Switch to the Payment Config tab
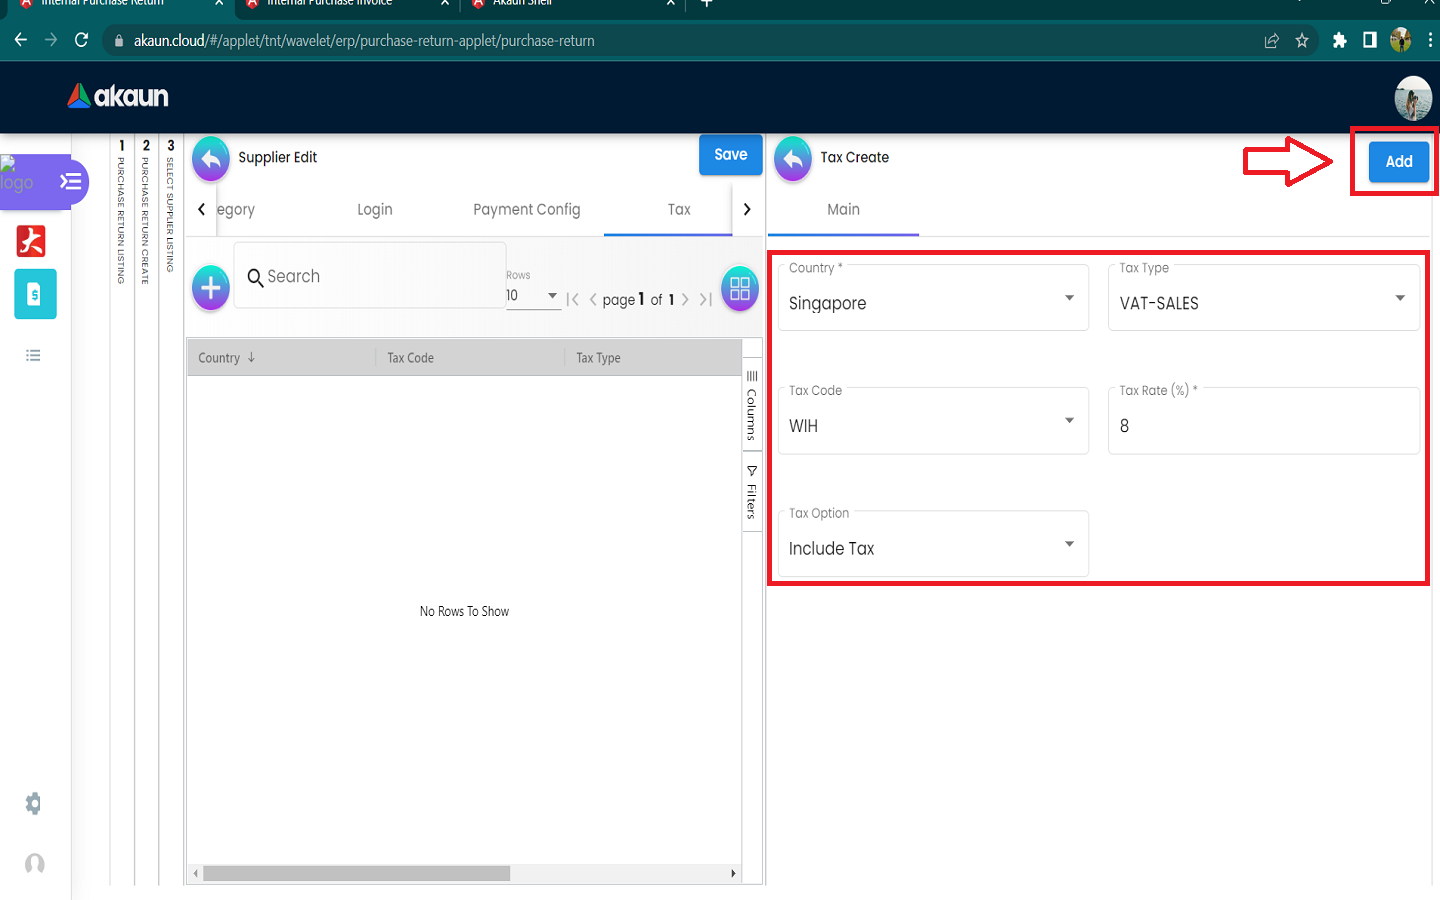This screenshot has height=900, width=1440. 526,210
